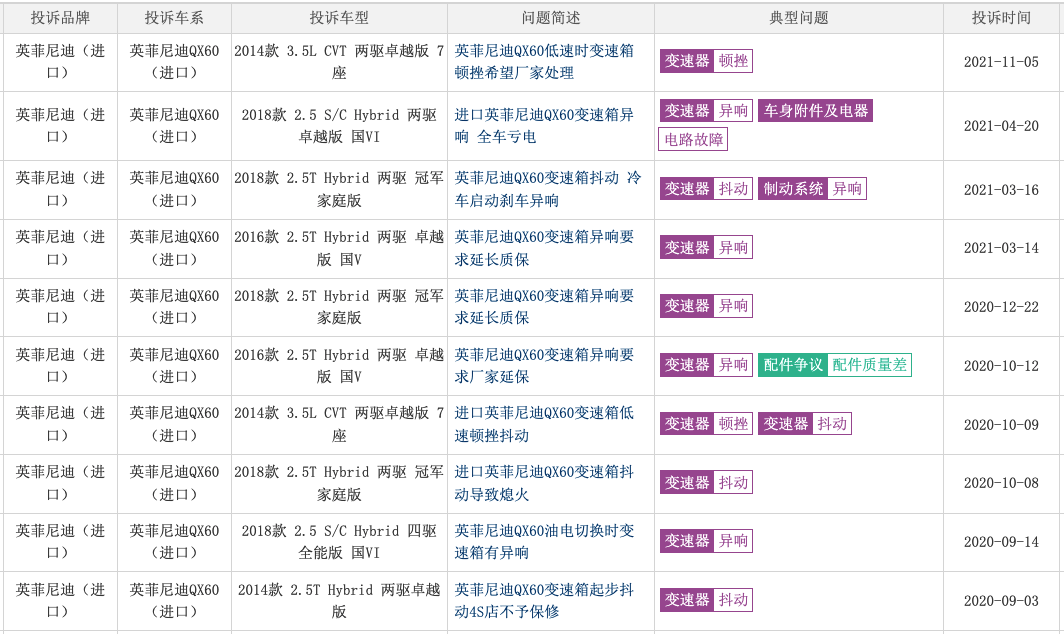Click the 变速器 抖动 tag in 2020-10-08 row
This screenshot has height=634, width=1064.
click(x=706, y=483)
